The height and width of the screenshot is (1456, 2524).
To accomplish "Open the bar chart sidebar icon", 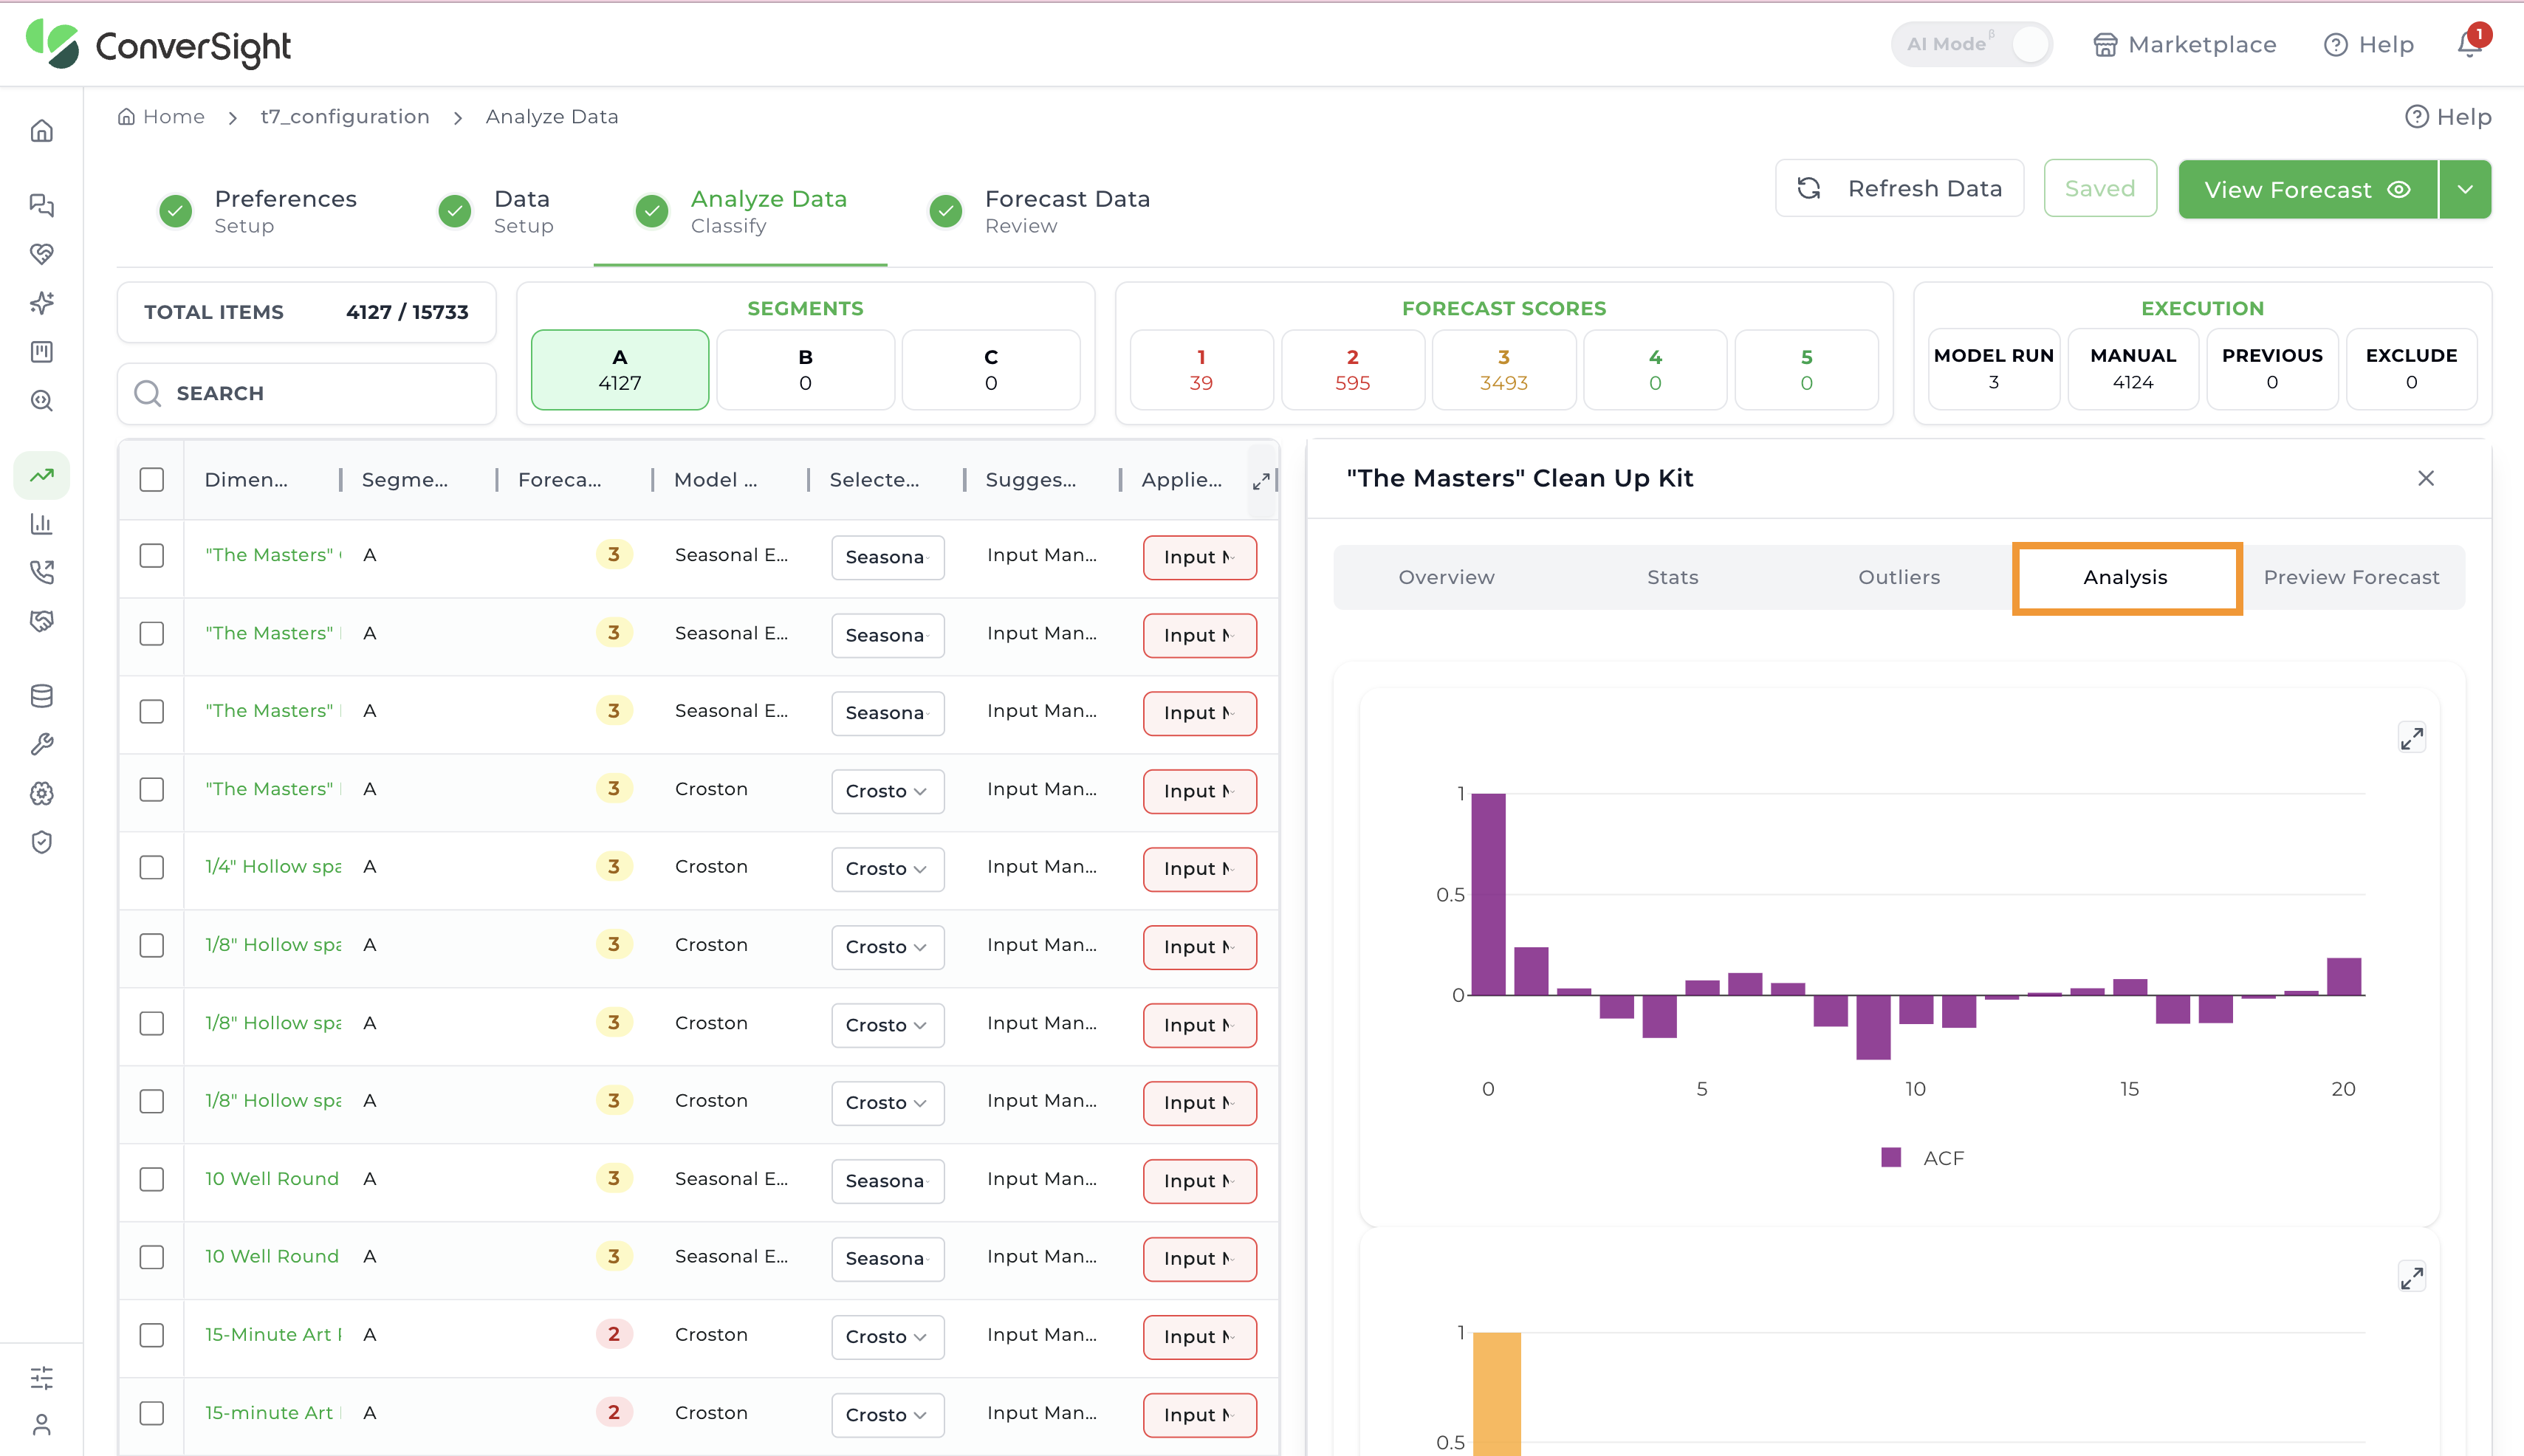I will [x=42, y=524].
